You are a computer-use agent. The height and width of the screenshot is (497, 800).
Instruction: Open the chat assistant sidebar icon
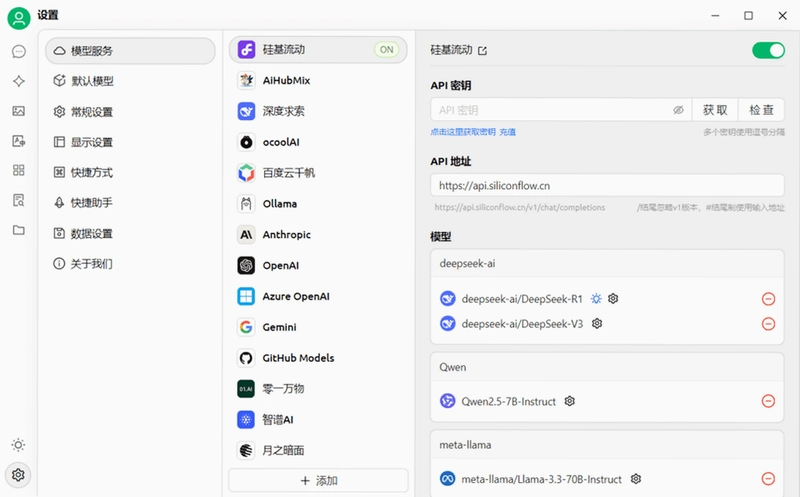[x=19, y=52]
